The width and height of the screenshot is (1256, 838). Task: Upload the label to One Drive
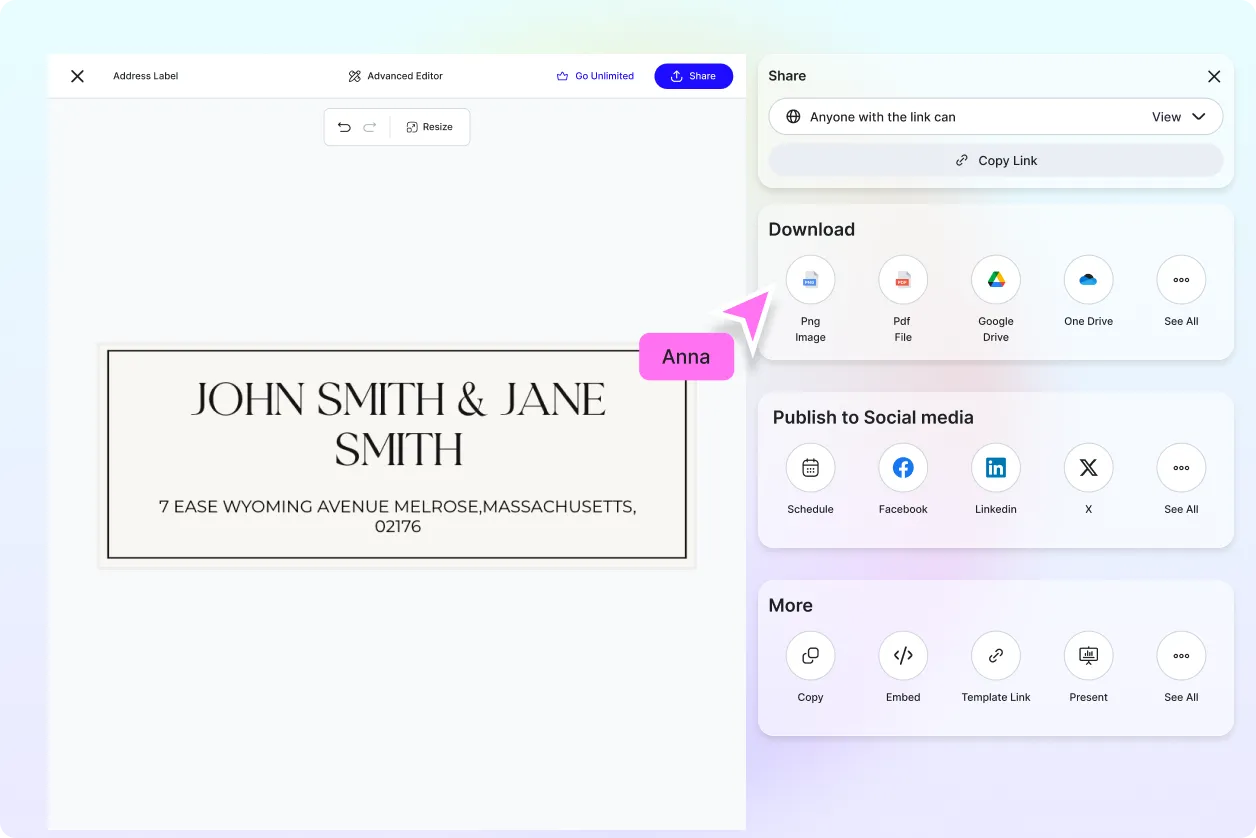click(1088, 280)
